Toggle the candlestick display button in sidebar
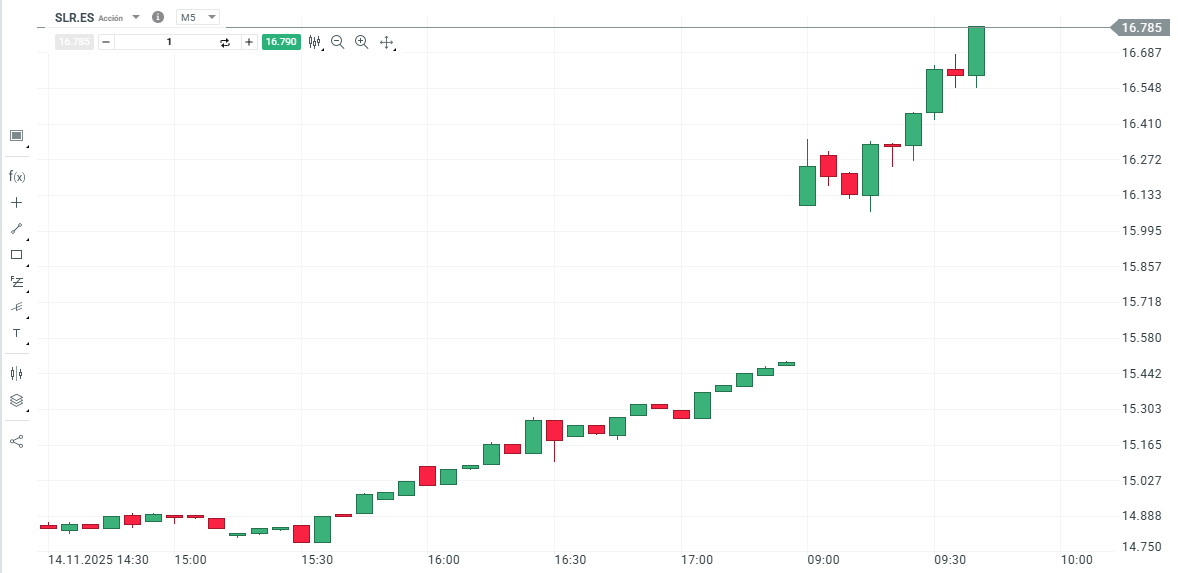This screenshot has height=573, width=1178. pyautogui.click(x=16, y=373)
